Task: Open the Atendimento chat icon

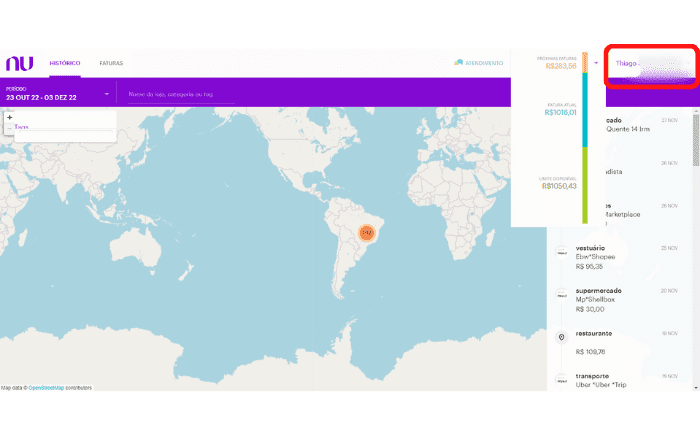Action: pos(458,63)
